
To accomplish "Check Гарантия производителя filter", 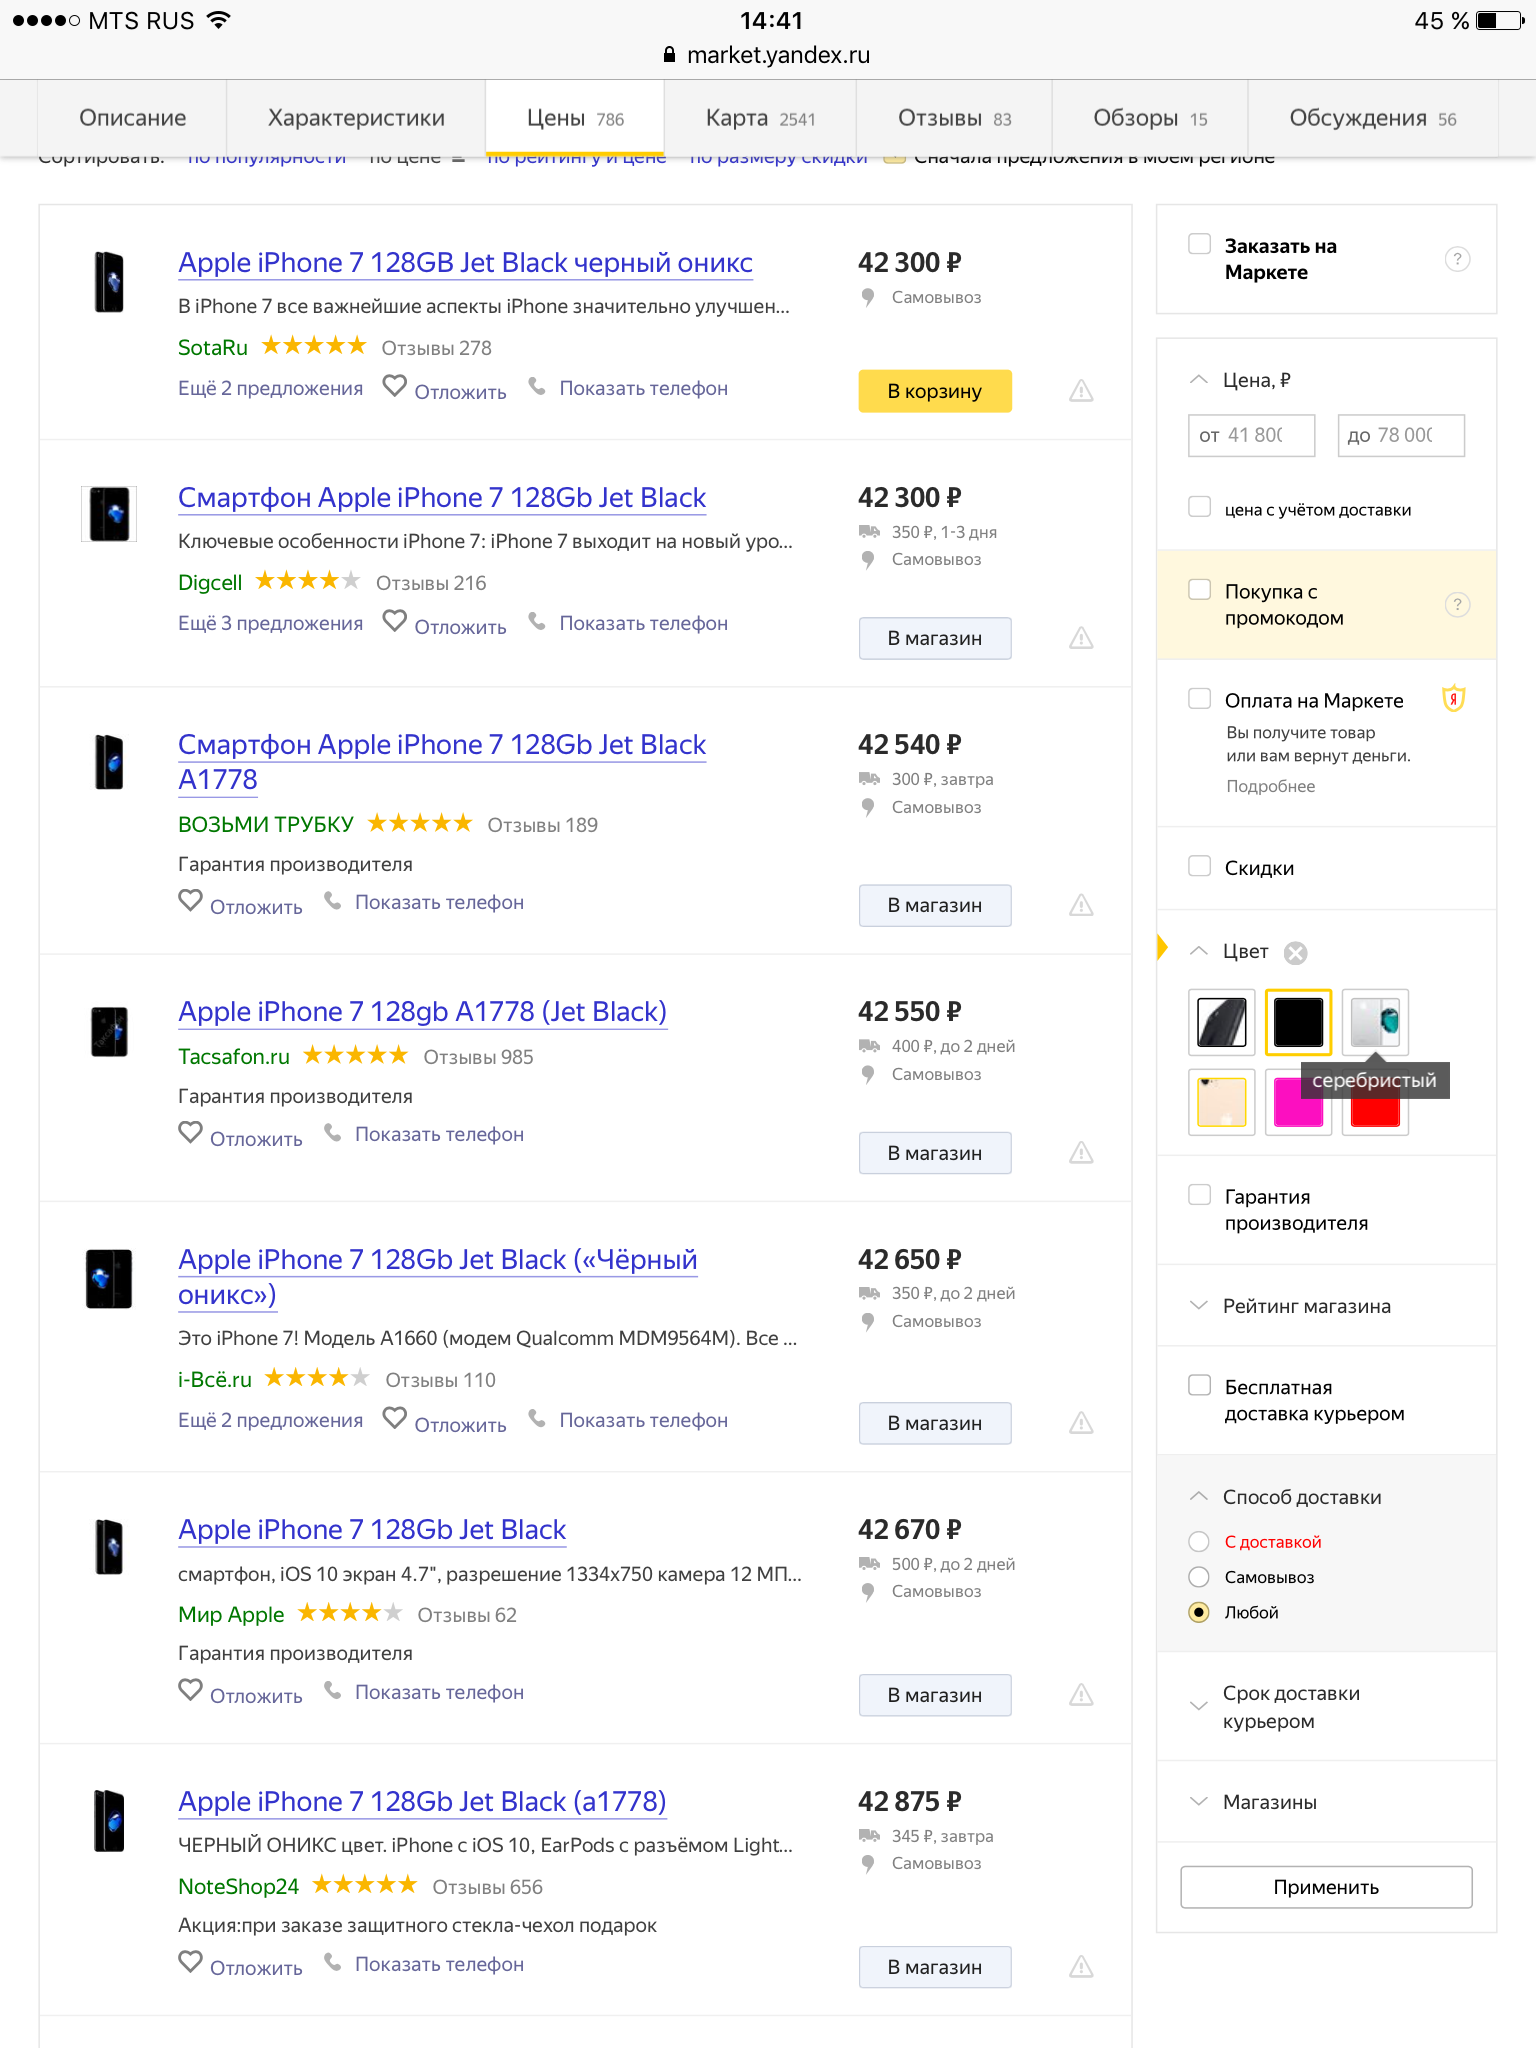I will coord(1199,1195).
